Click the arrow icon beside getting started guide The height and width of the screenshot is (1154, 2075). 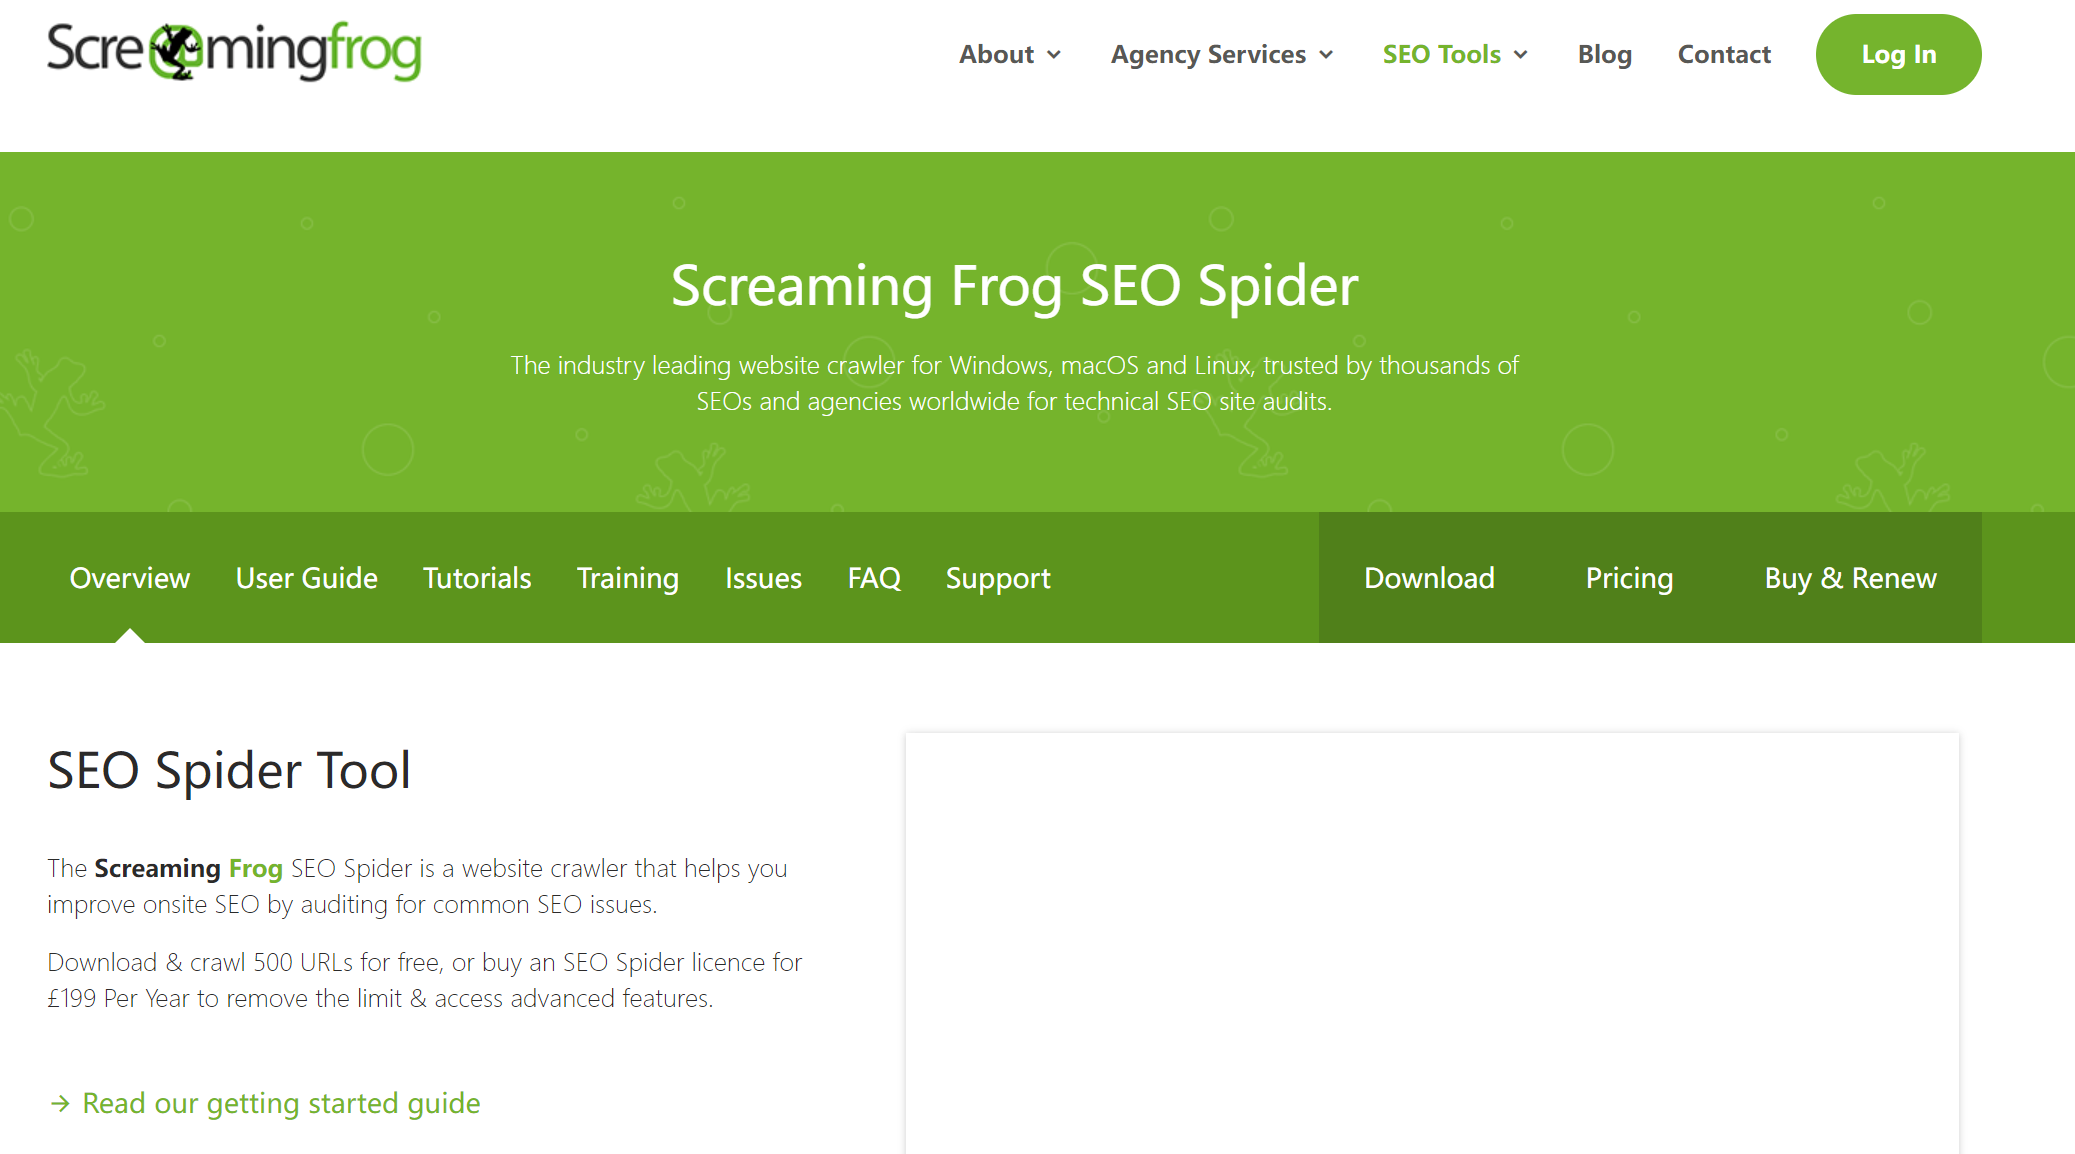click(x=60, y=1103)
